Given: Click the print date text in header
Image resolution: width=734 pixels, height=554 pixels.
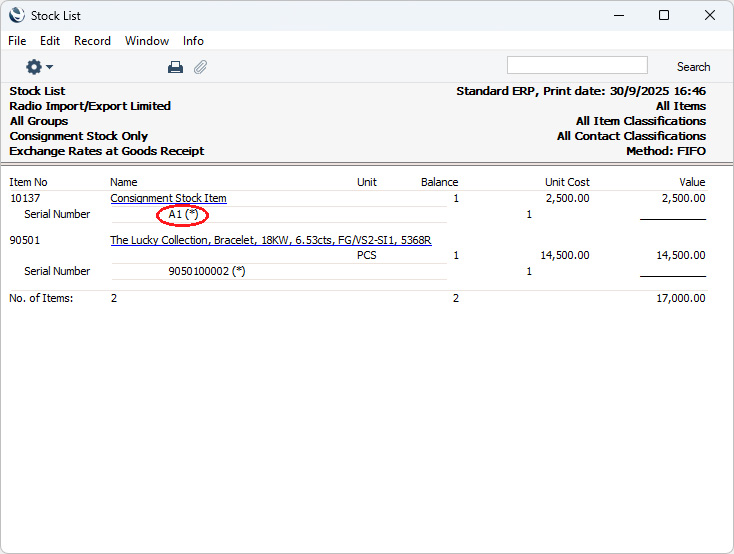Looking at the screenshot, I should tap(624, 91).
